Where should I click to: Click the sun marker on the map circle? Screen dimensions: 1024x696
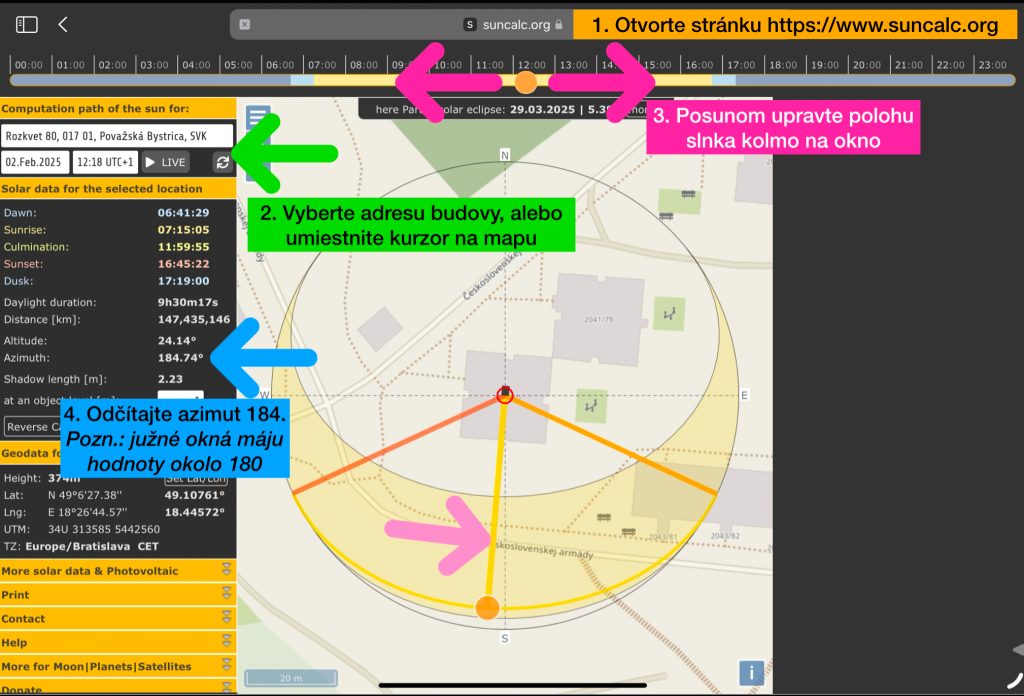tap(487, 607)
